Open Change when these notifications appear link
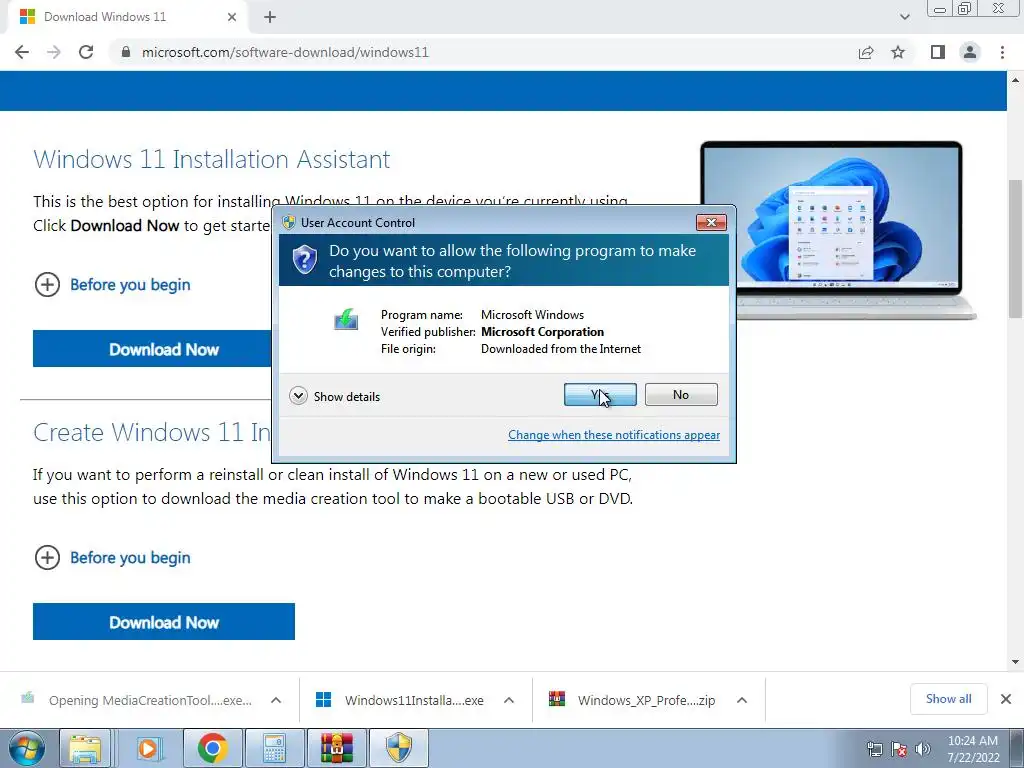Screen dimensions: 1024x768 coord(614,435)
